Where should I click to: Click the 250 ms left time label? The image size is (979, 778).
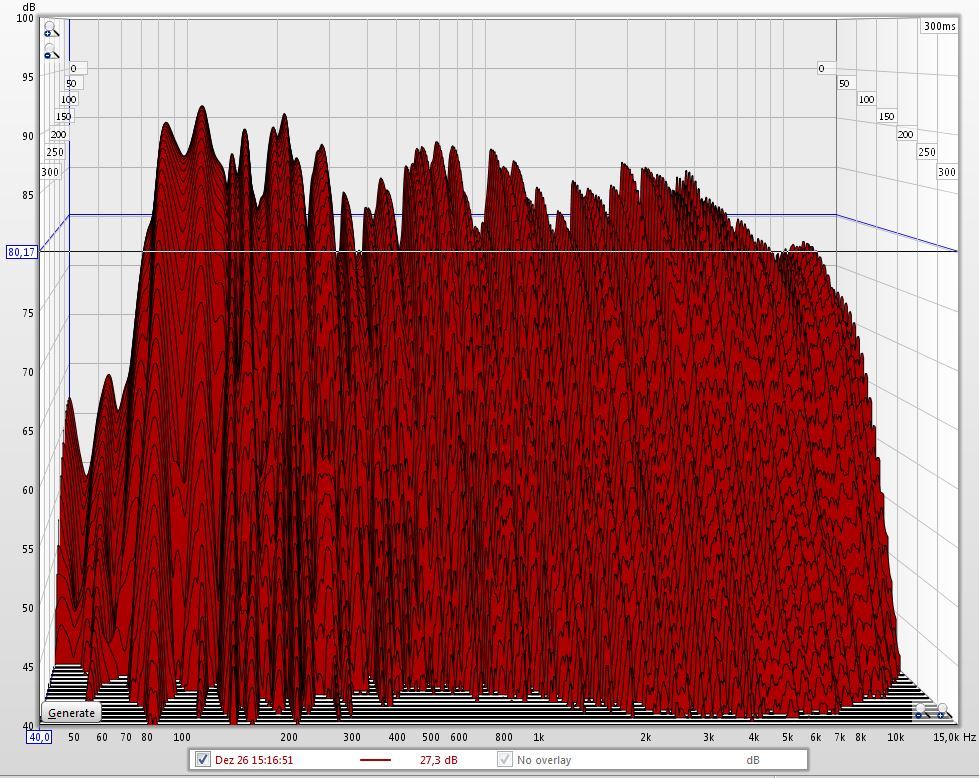click(x=55, y=152)
